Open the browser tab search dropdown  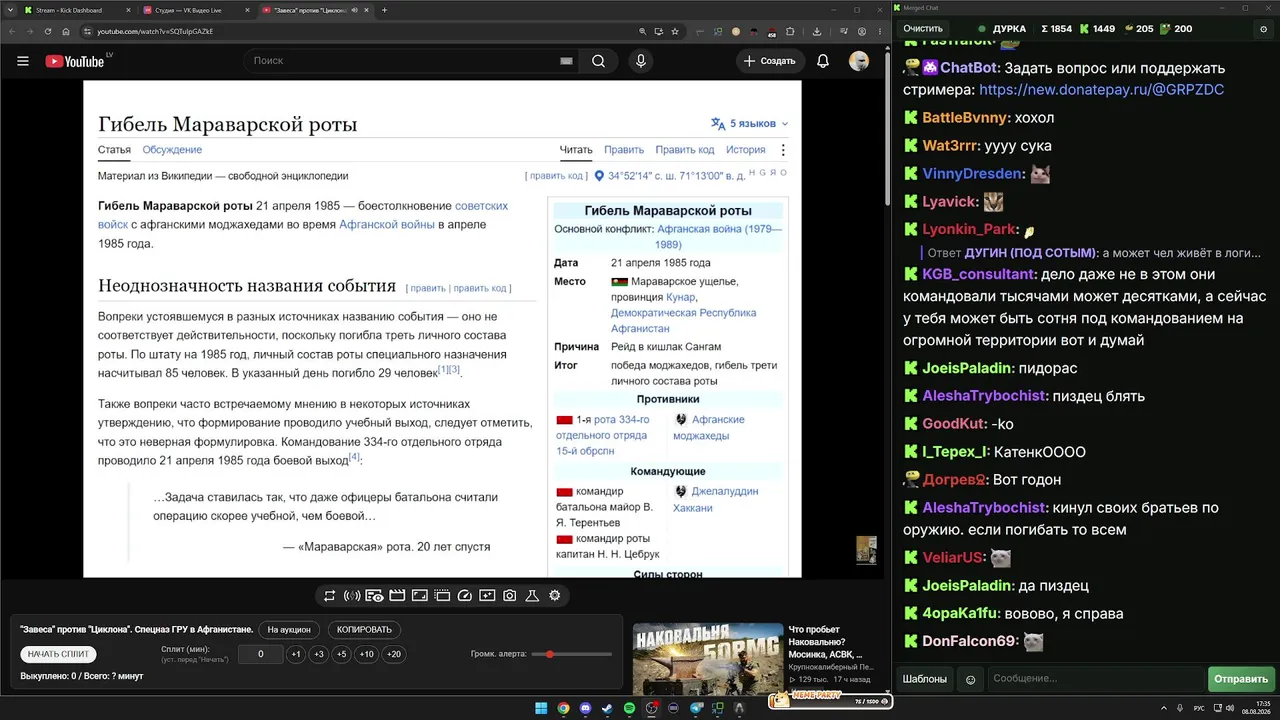coord(10,10)
